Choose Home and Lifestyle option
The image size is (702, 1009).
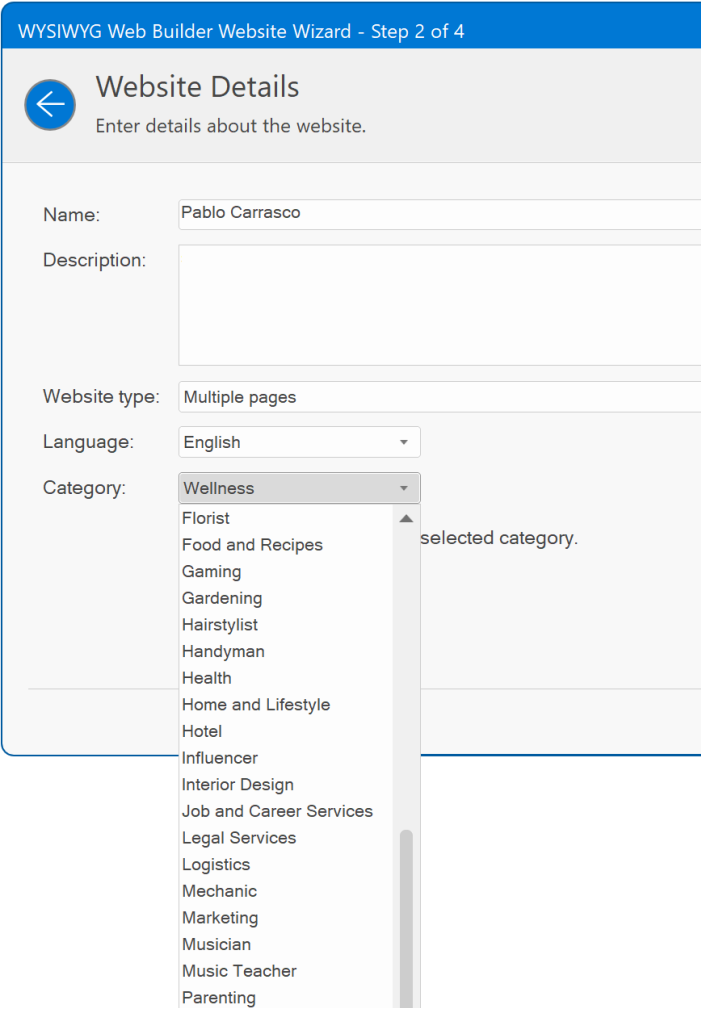pos(286,705)
